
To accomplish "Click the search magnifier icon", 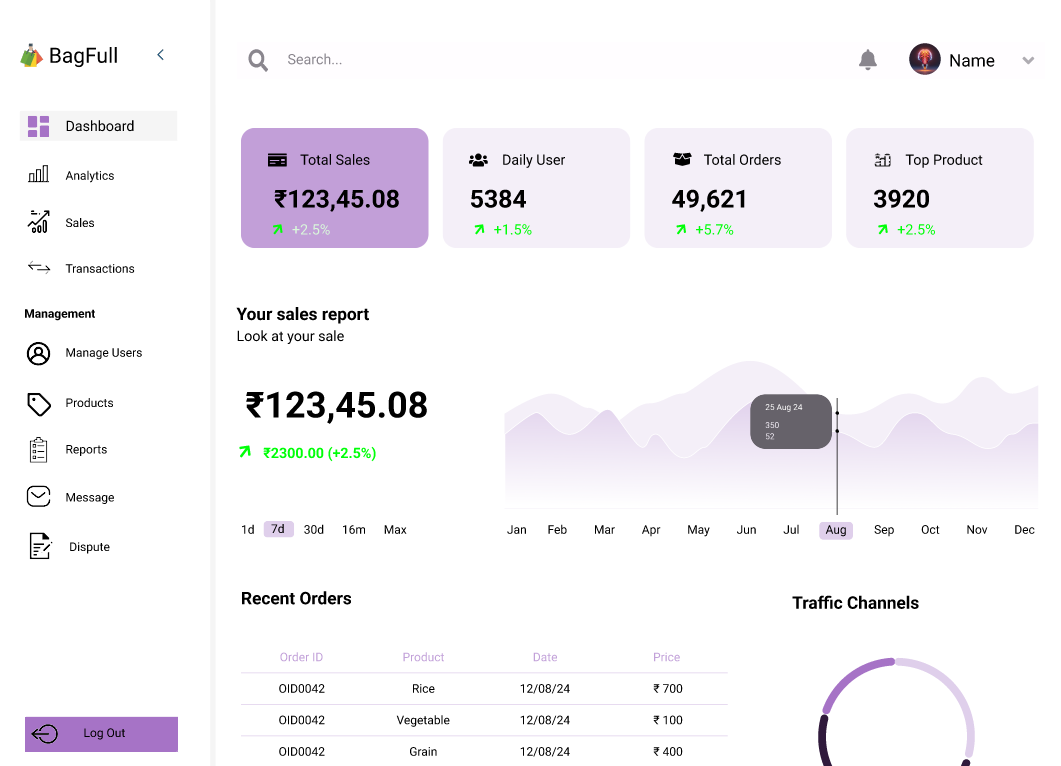I will point(258,60).
